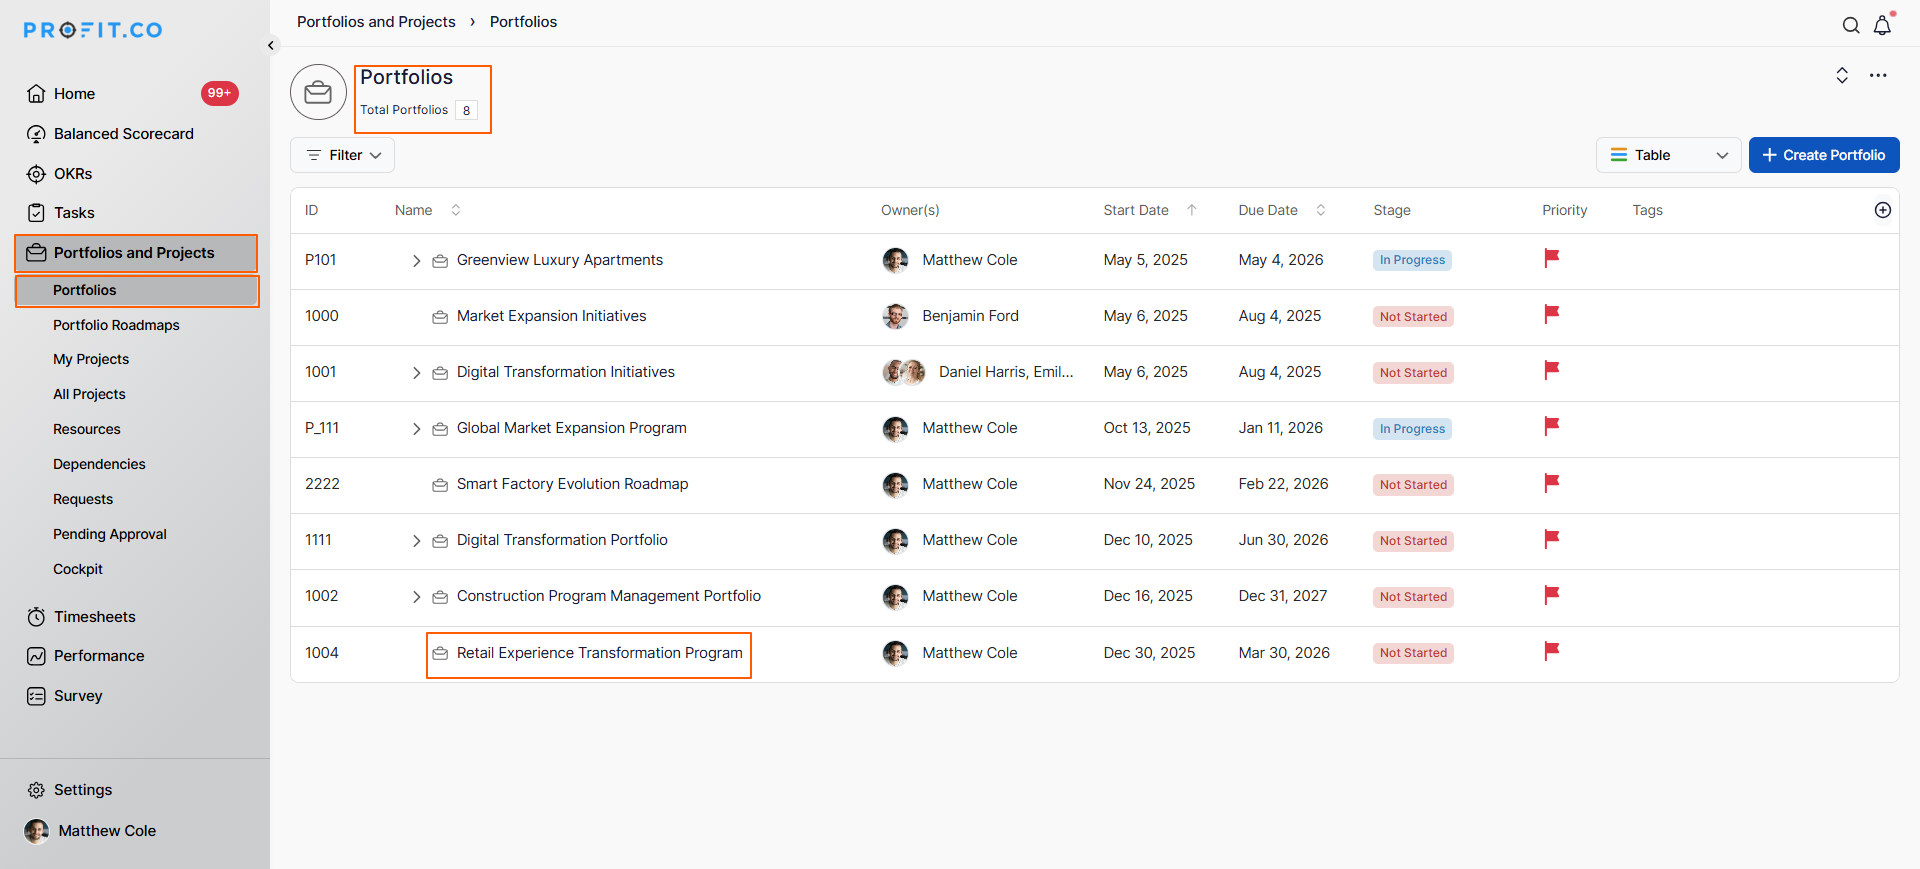
Task: Click the up-down collapse arrows icon
Action: point(1842,76)
